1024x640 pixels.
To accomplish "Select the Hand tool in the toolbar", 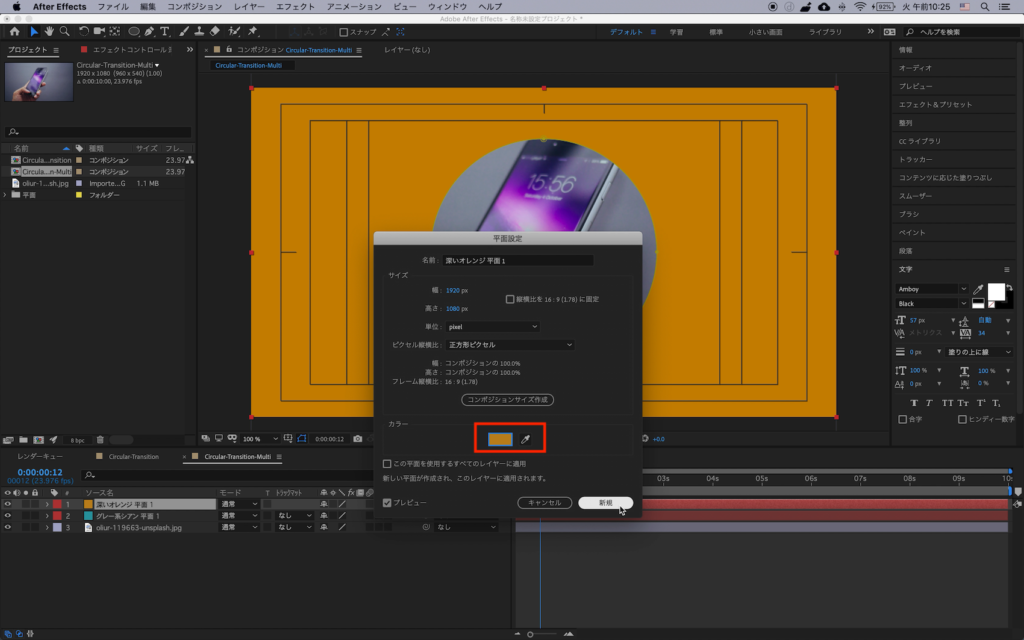I will point(49,32).
